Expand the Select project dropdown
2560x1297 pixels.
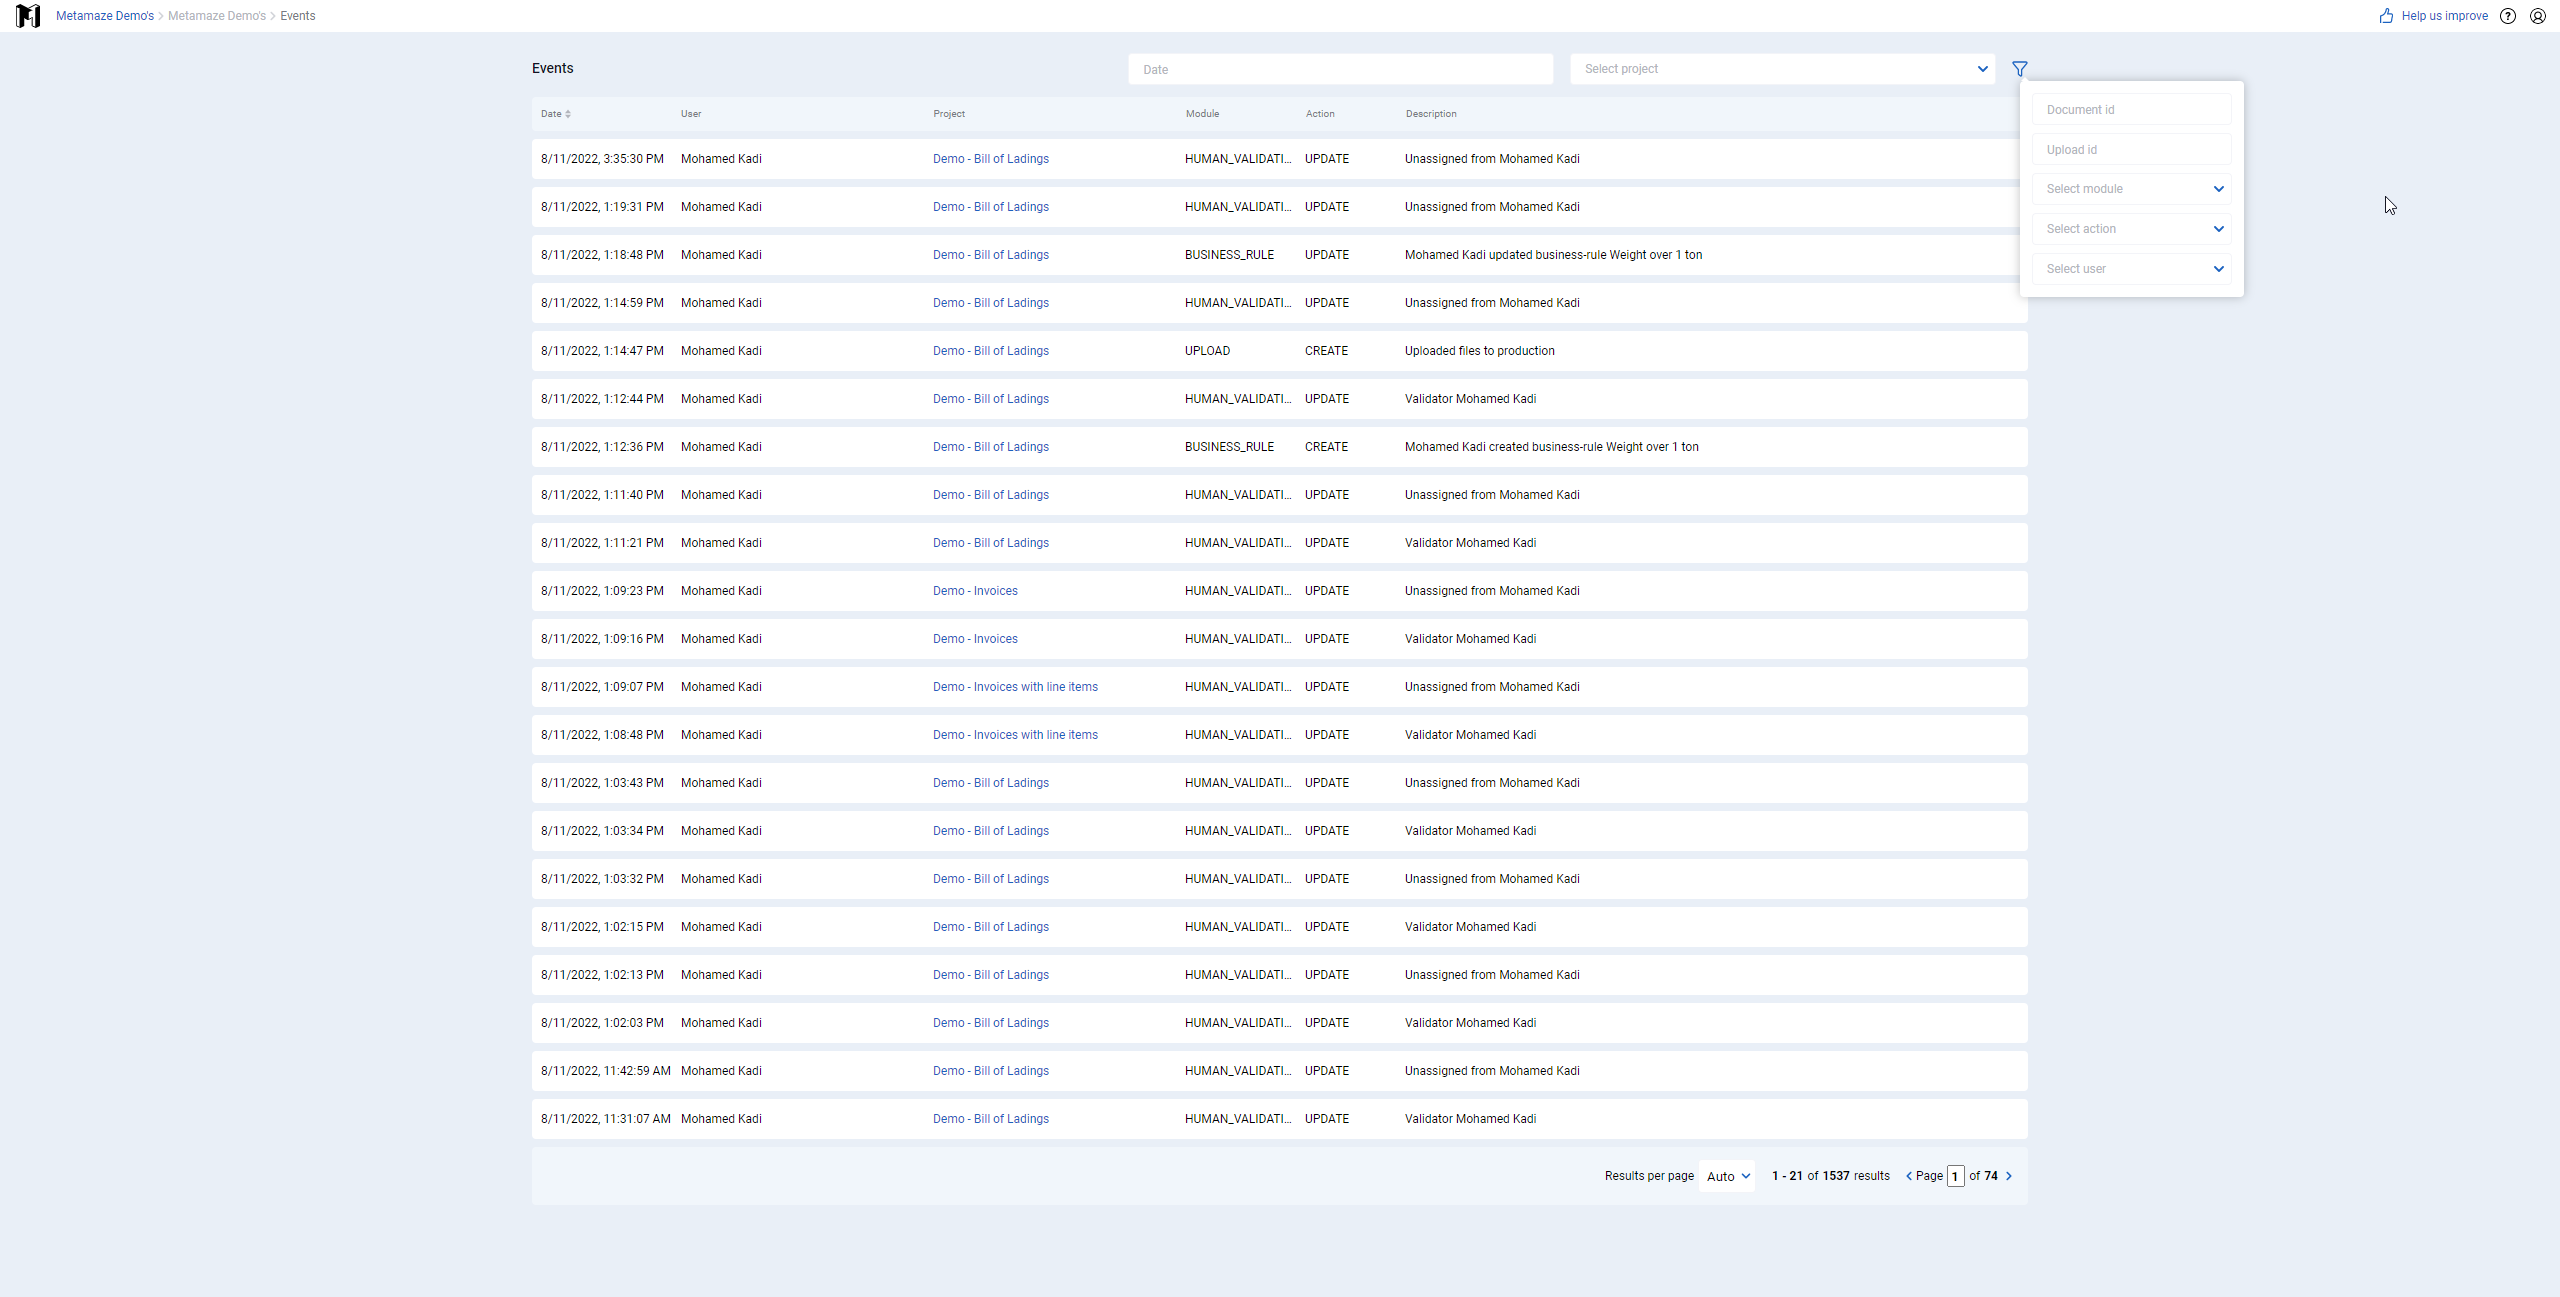1783,69
